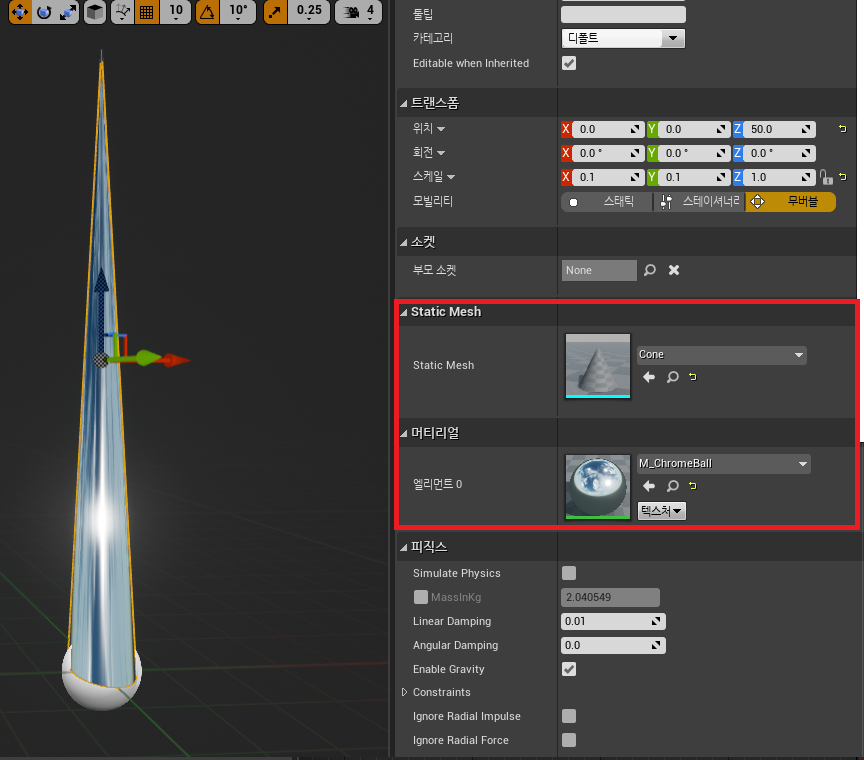Open rotation snap 10° dropdown
The image size is (864, 760).
pyautogui.click(x=238, y=12)
